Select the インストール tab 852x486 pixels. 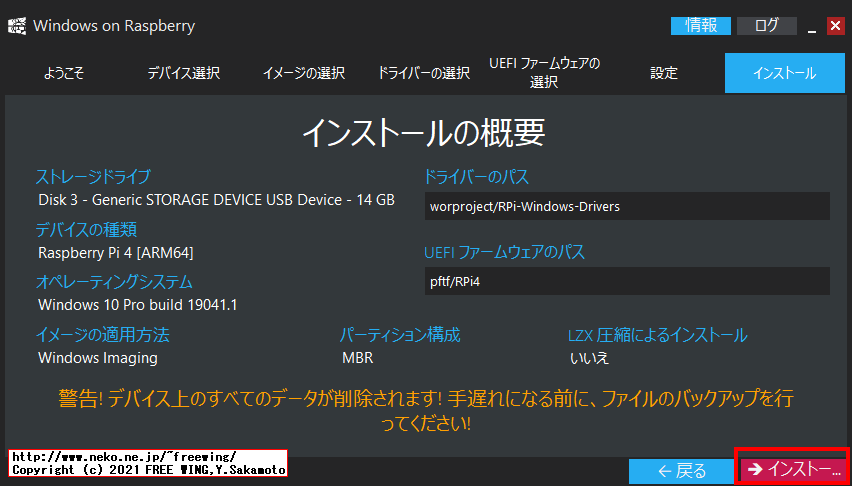[x=785, y=73]
